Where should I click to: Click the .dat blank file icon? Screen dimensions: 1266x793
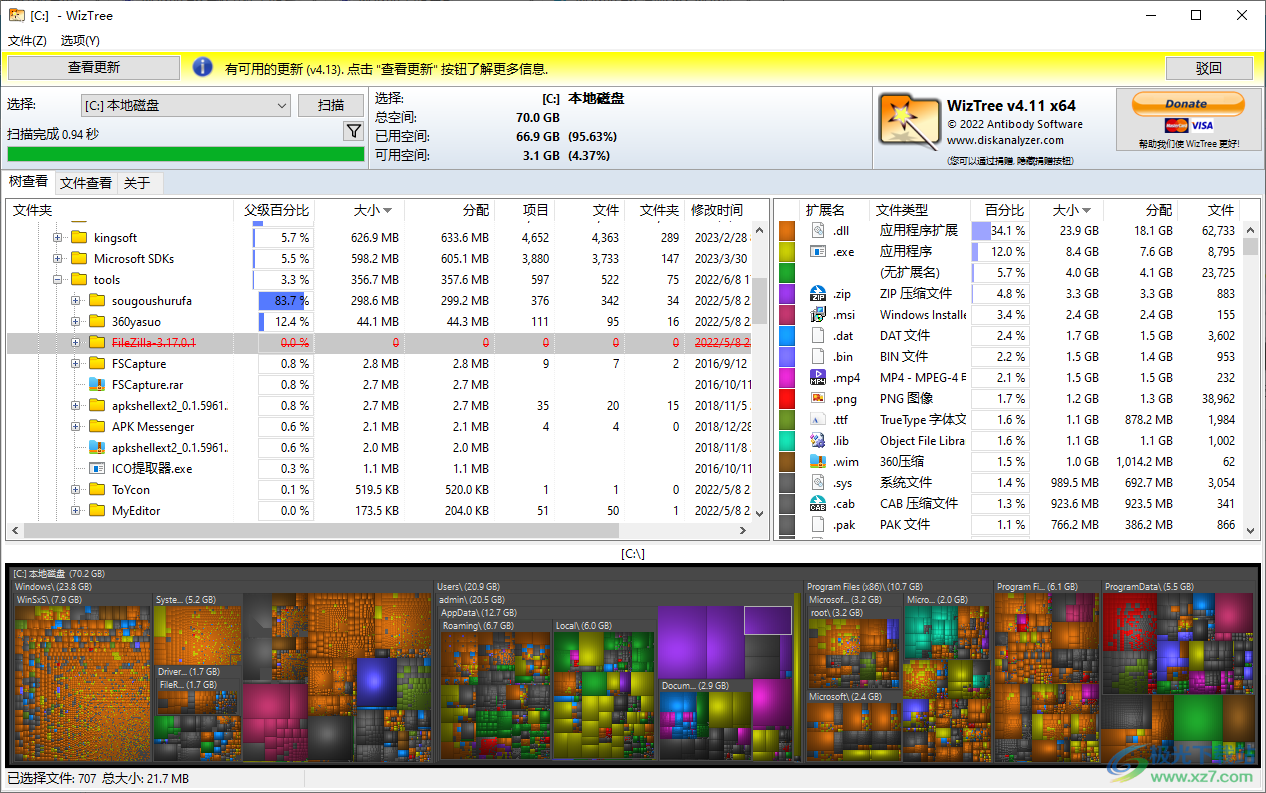817,335
